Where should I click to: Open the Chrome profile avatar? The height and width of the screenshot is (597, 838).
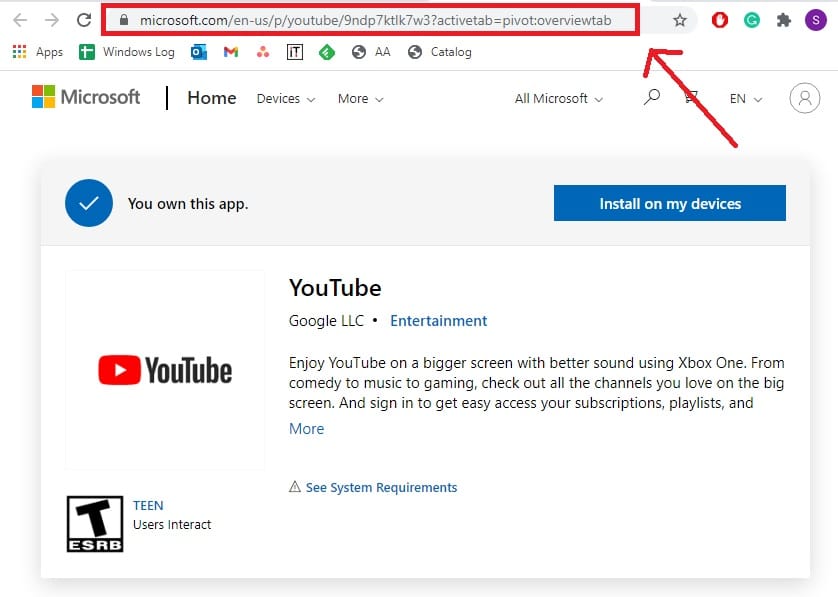pyautogui.click(x=816, y=20)
